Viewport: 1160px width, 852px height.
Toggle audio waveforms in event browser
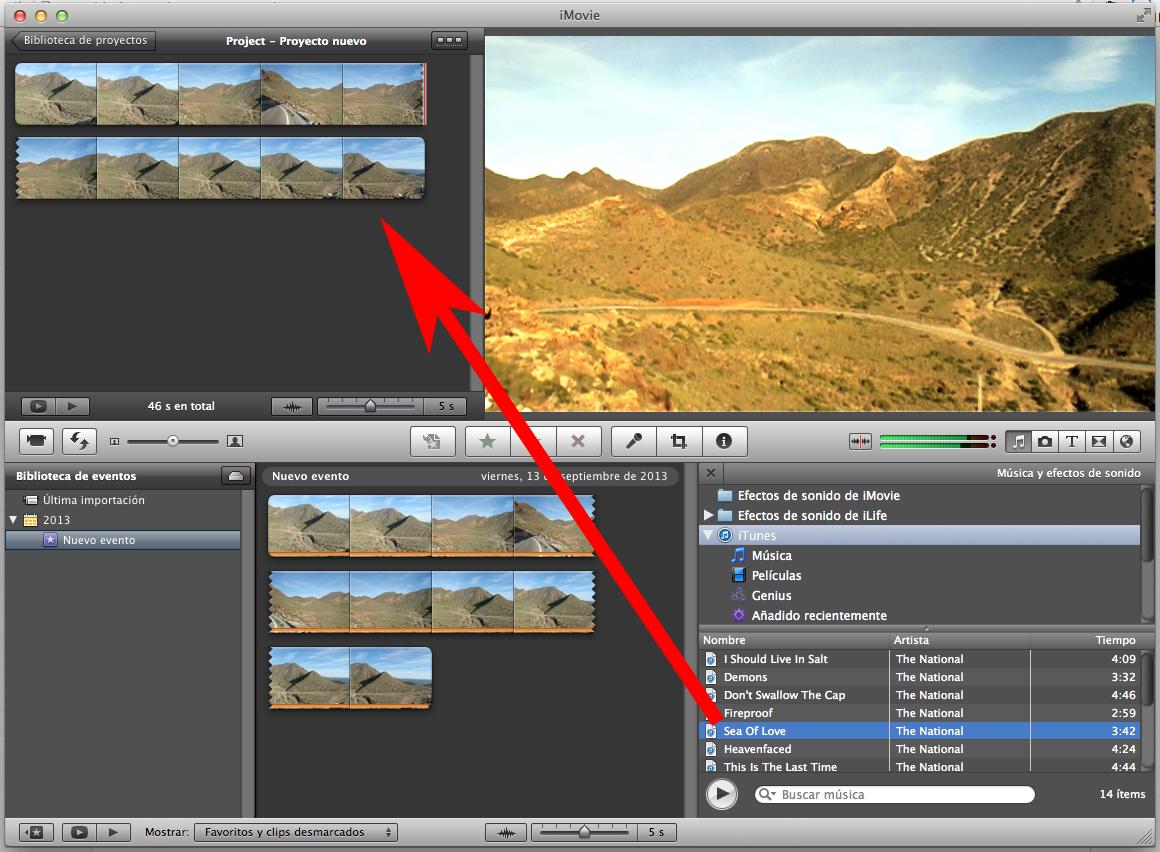coord(506,832)
